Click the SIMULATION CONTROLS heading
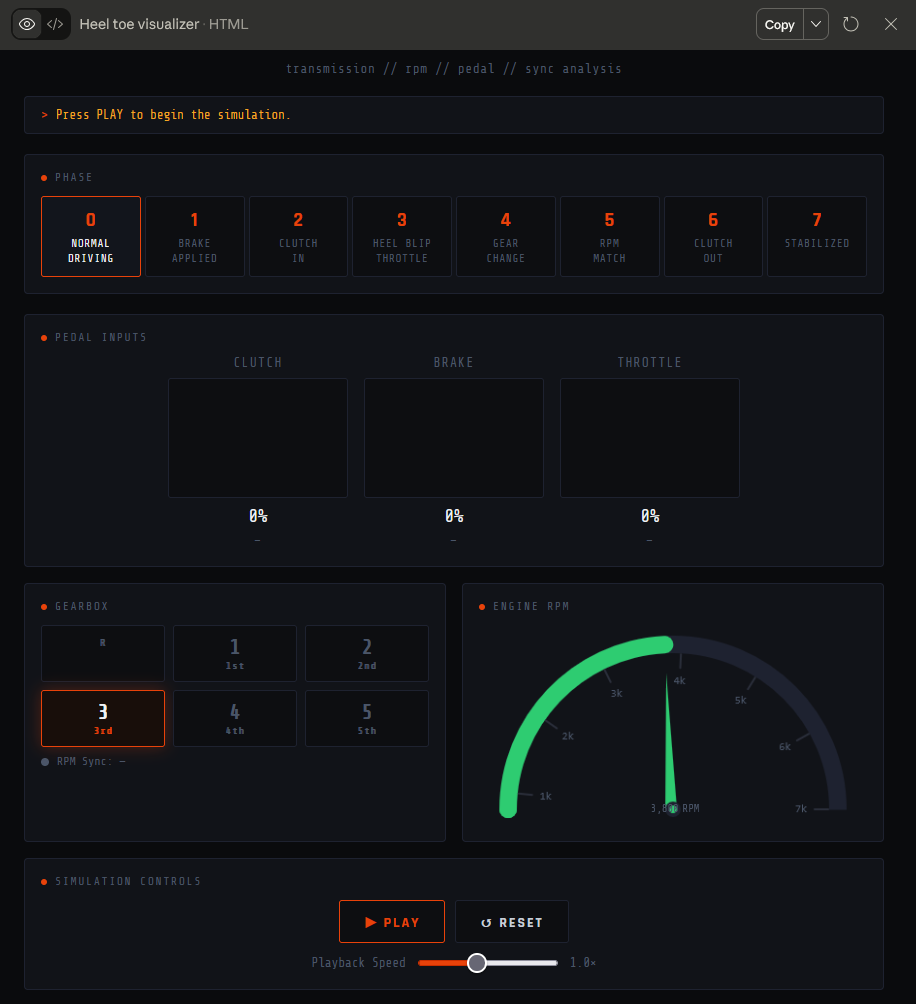916x1004 pixels. 128,882
